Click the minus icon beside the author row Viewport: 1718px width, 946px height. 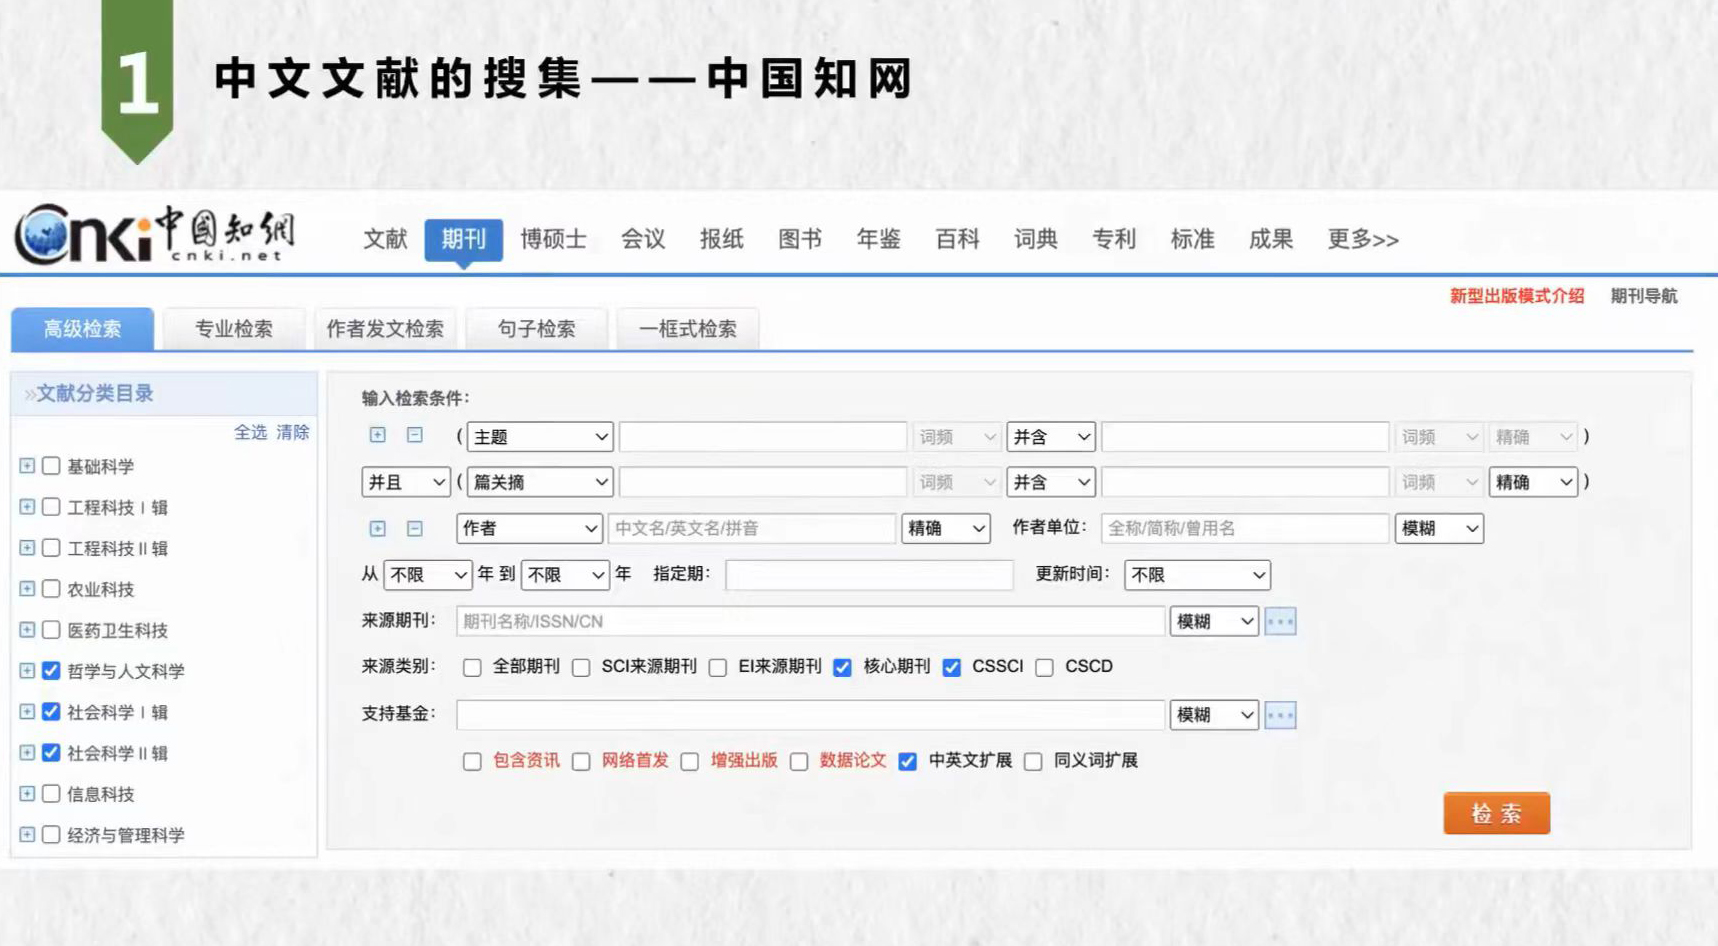pyautogui.click(x=414, y=528)
